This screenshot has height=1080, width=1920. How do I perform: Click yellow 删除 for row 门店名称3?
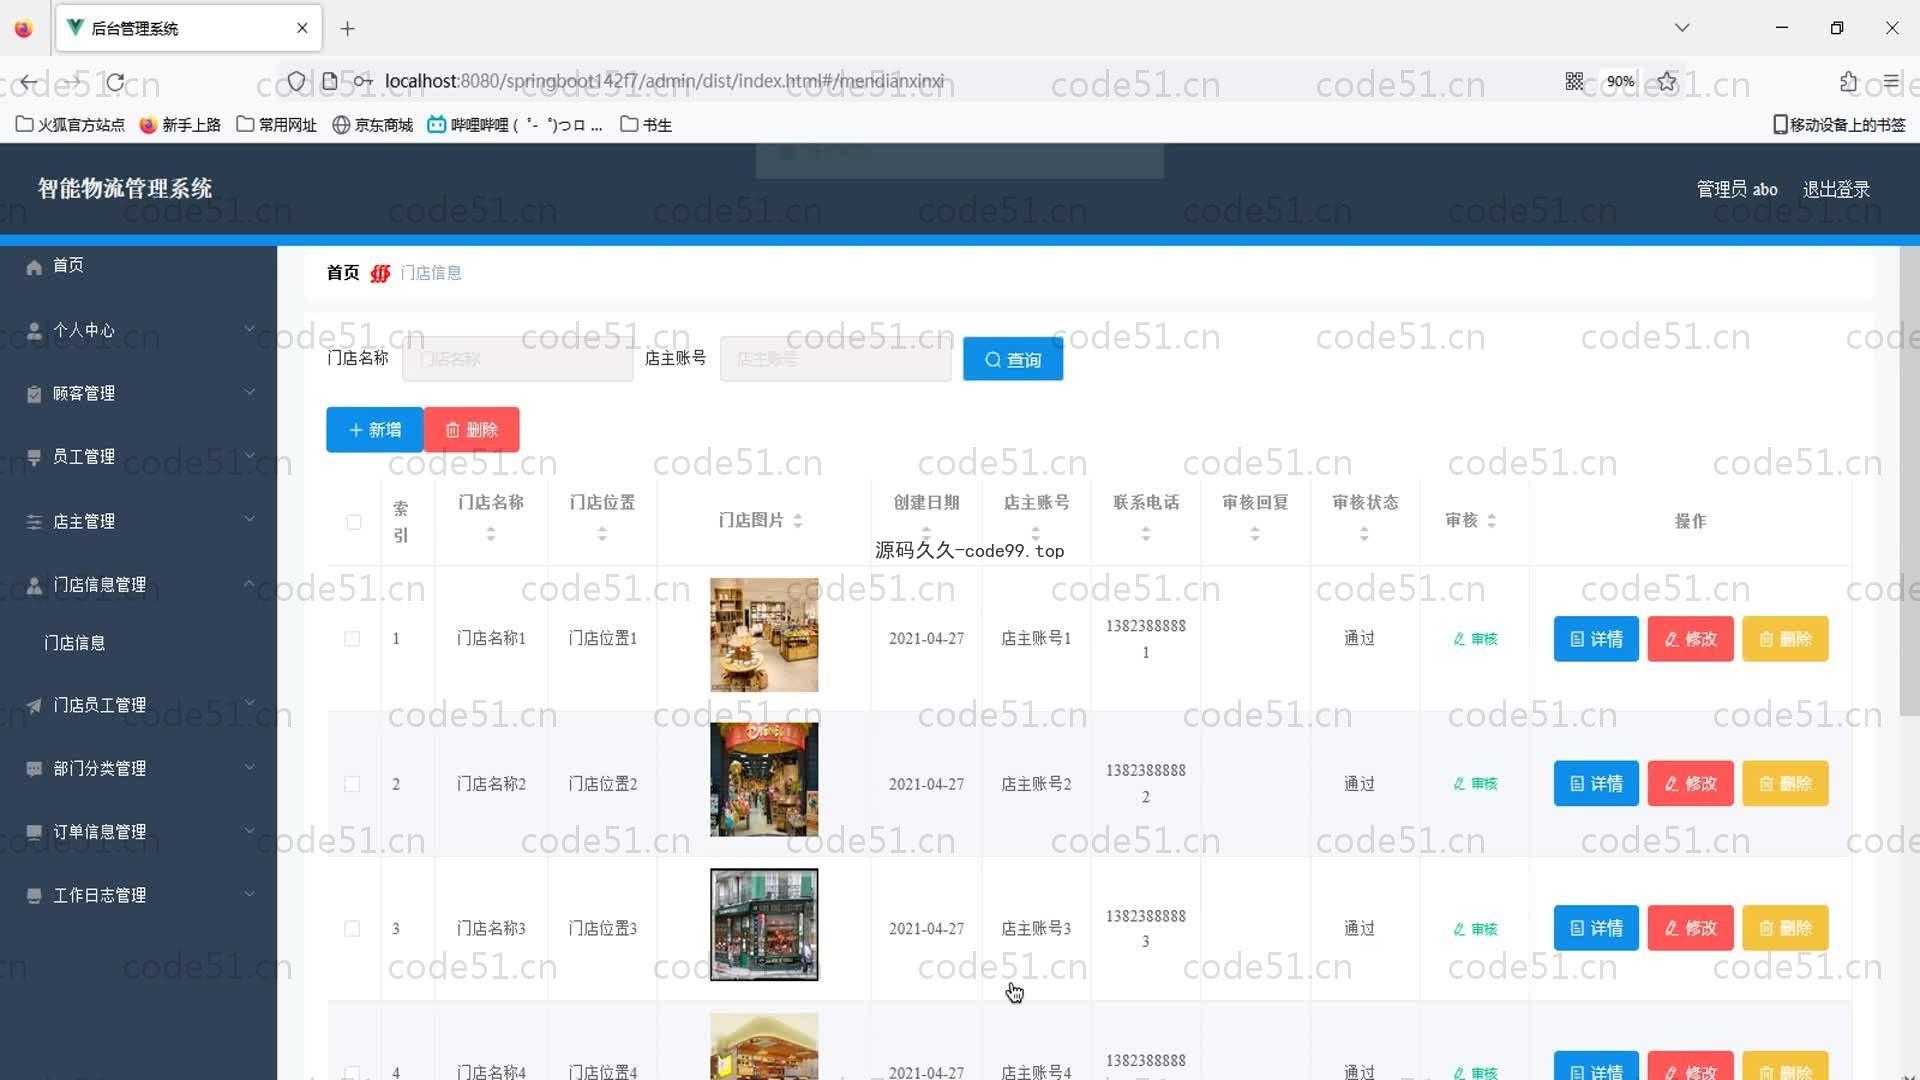tap(1785, 929)
